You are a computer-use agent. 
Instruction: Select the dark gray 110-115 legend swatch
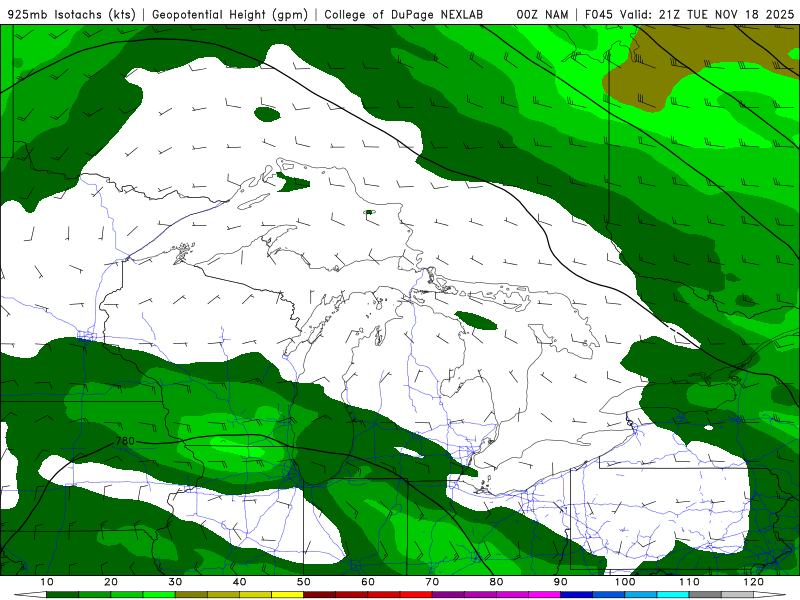click(705, 595)
